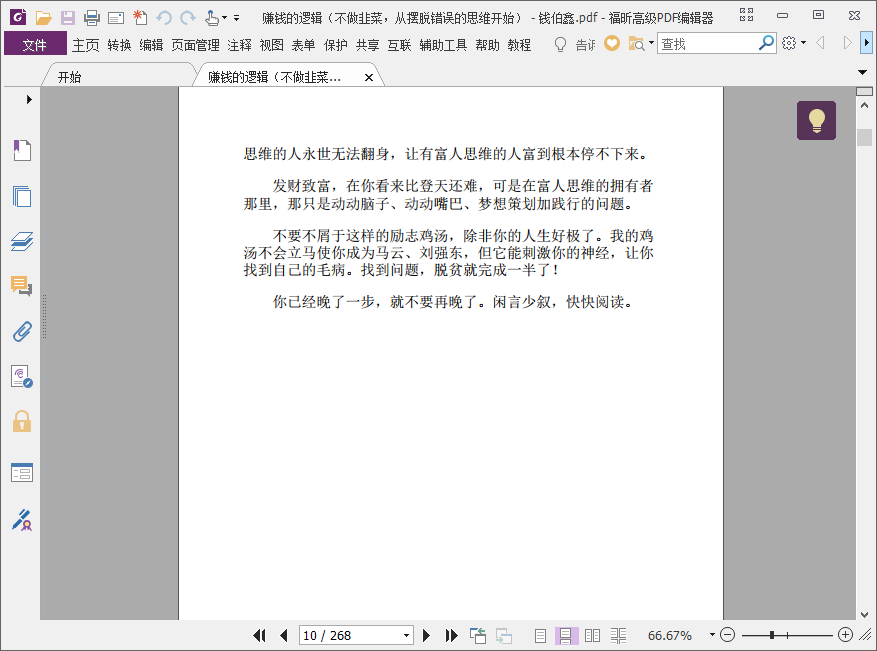Viewport: 877px width, 651px height.
Task: Open the form fields panel icon
Action: point(22,473)
